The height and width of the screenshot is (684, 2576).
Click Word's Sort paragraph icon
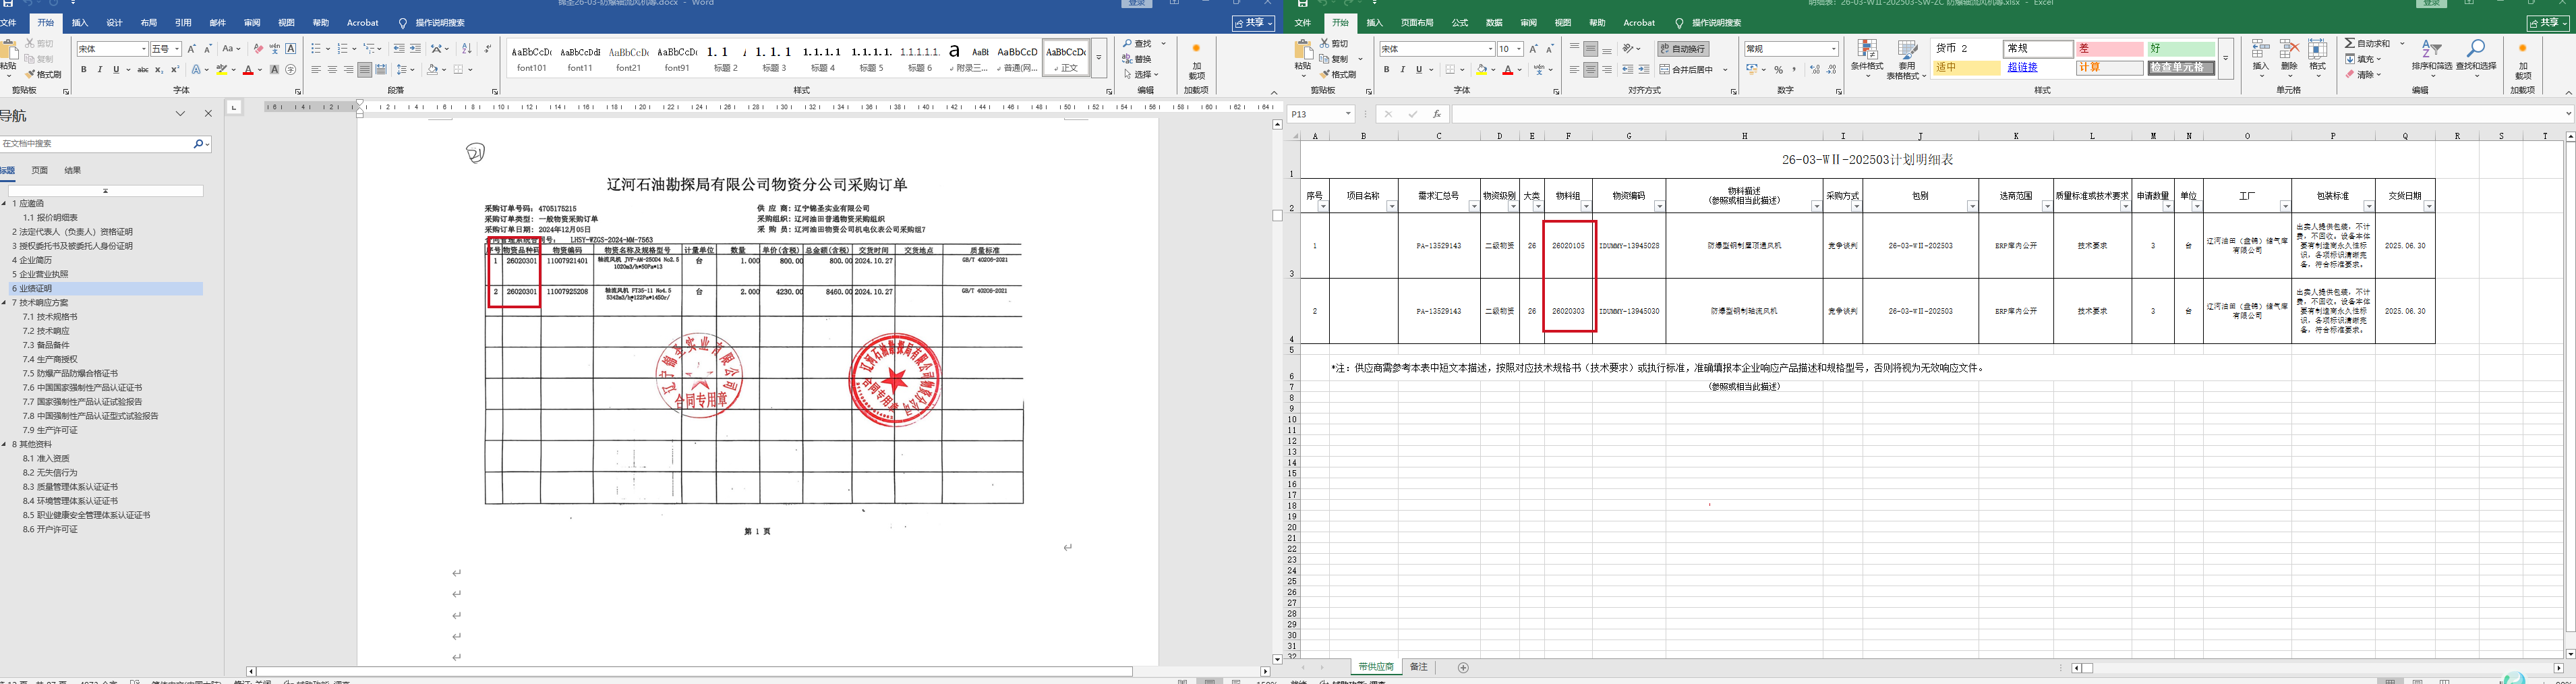click(467, 49)
